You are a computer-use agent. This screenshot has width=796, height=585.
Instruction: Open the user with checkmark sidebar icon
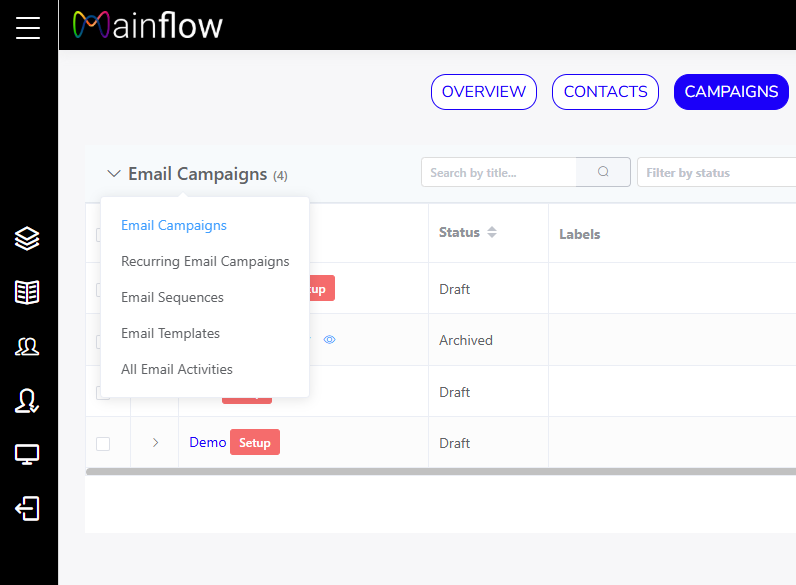(x=27, y=401)
